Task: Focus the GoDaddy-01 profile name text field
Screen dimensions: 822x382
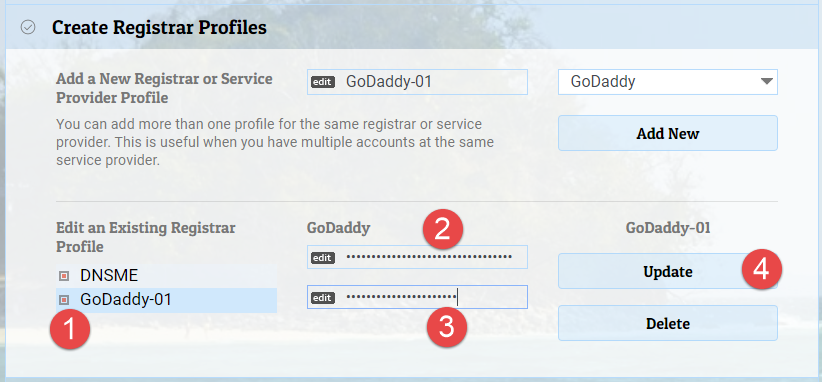Action: coord(417,82)
